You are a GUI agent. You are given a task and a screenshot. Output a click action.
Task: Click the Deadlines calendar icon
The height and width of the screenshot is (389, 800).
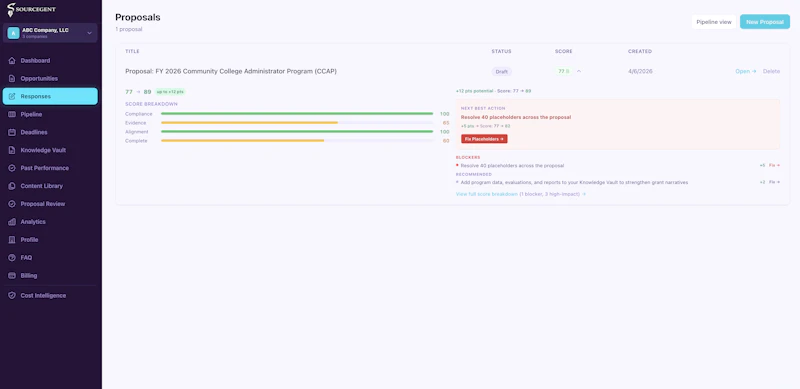point(12,132)
